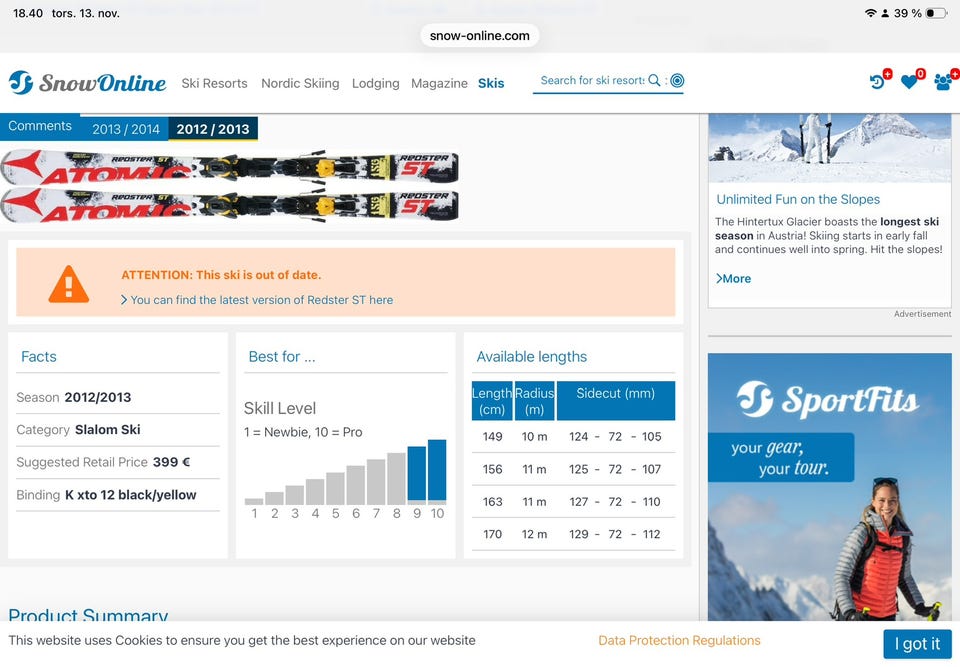Select the 170 length row value

492,534
